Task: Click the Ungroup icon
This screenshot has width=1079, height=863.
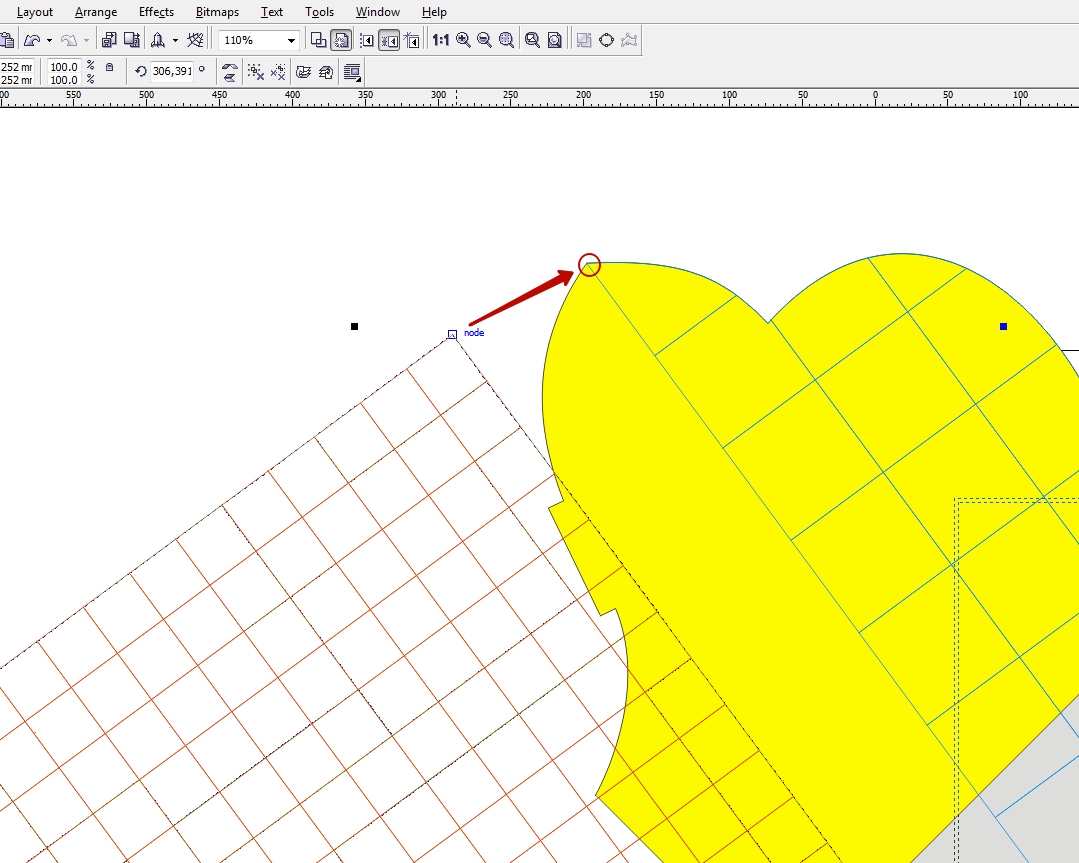Action: pos(256,72)
